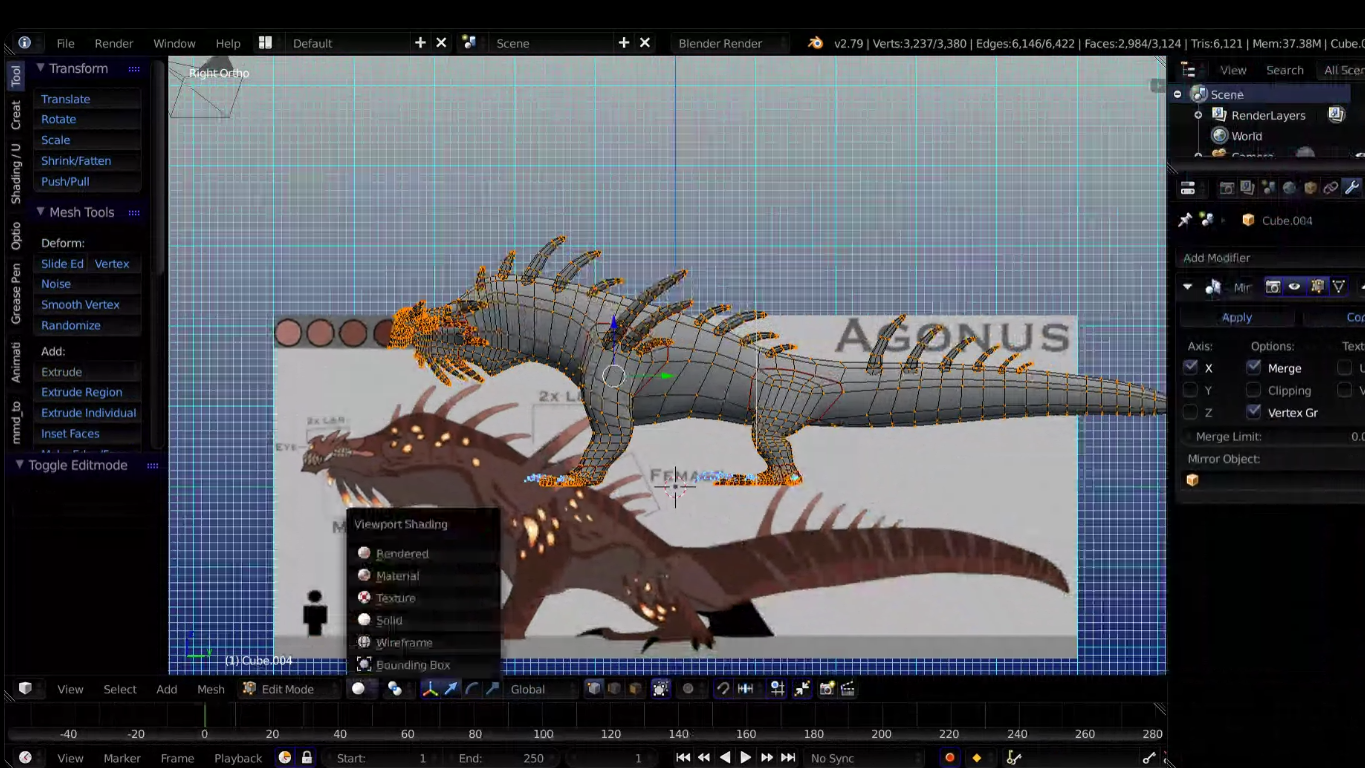This screenshot has width=1365, height=768.
Task: Click the End frame field showing 250
Action: [x=501, y=758]
